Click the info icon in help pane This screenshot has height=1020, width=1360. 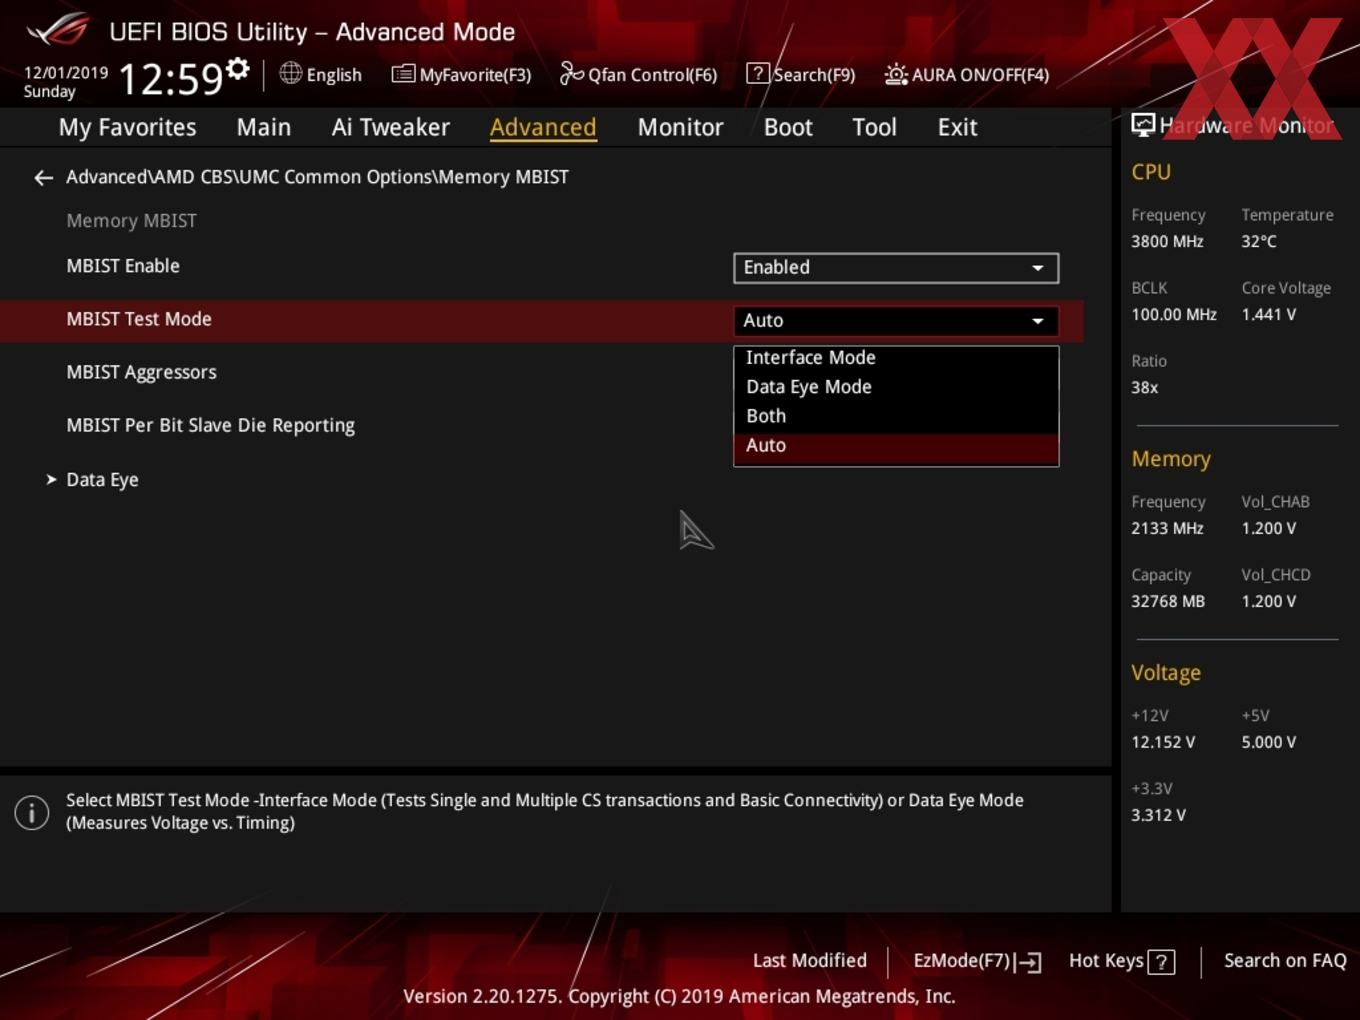pos(32,812)
